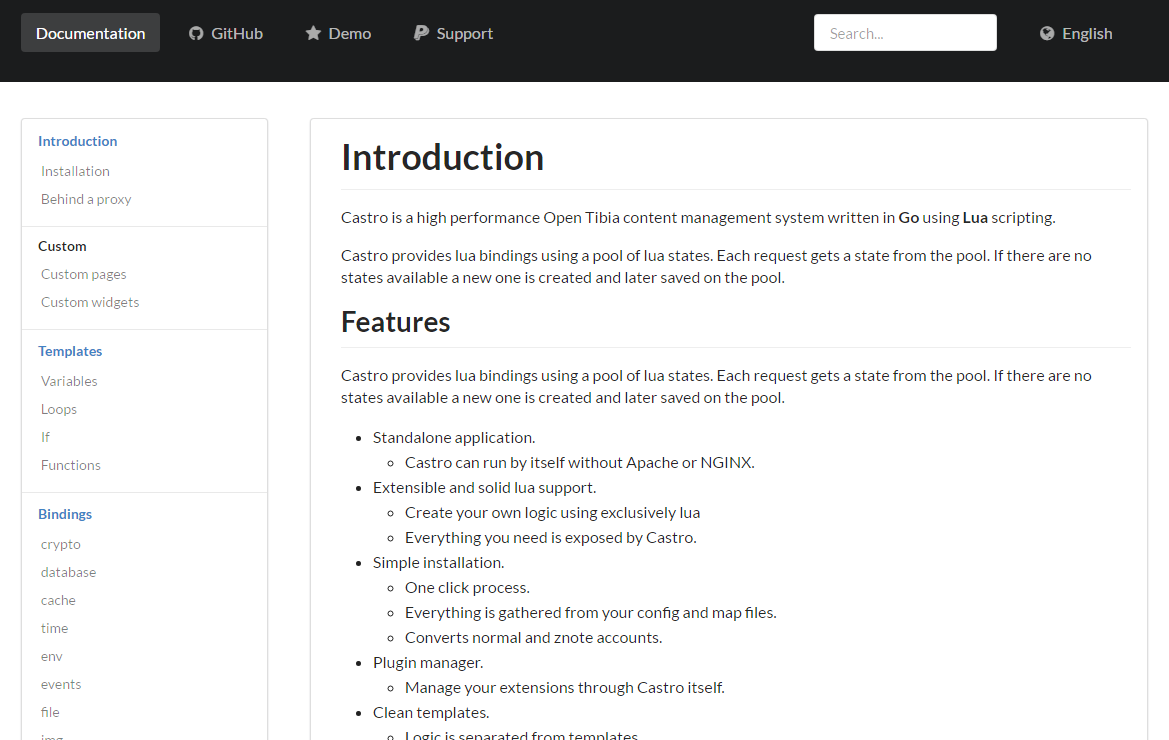Open the crypto binding page
The image size is (1169, 740).
coord(60,544)
